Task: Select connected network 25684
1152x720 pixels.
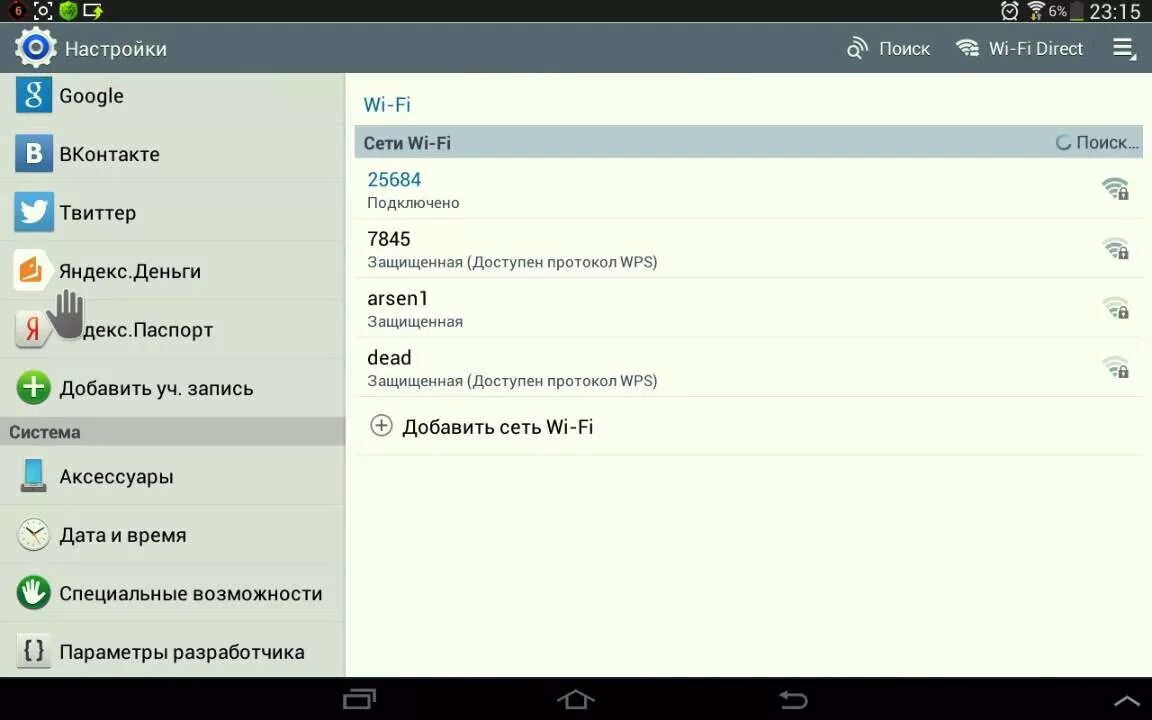Action: (749, 189)
